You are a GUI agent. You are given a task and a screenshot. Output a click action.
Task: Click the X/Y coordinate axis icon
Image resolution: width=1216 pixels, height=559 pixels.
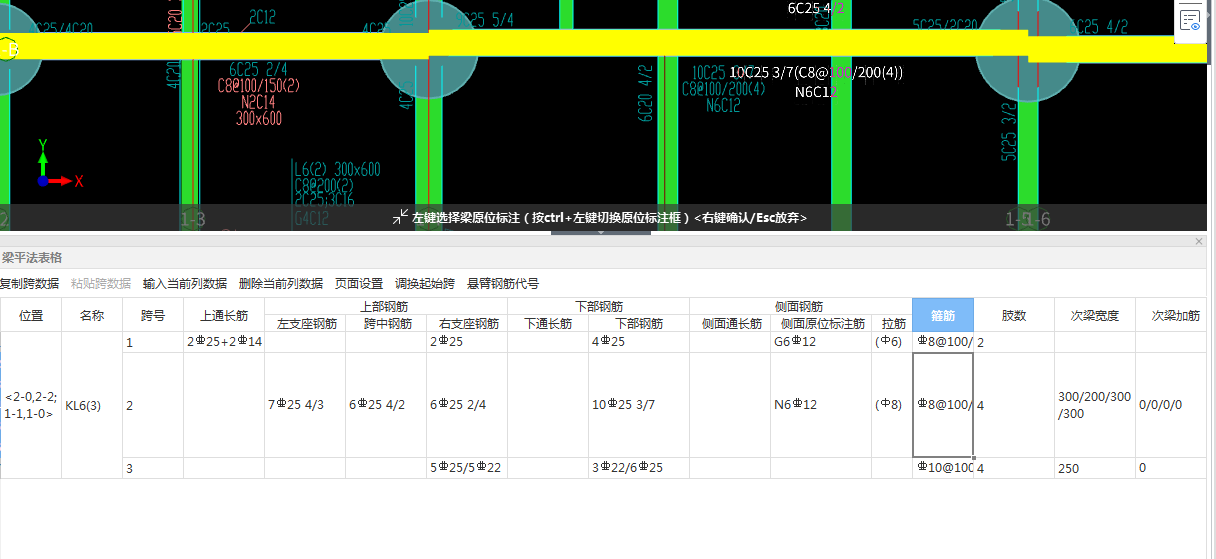(58, 165)
